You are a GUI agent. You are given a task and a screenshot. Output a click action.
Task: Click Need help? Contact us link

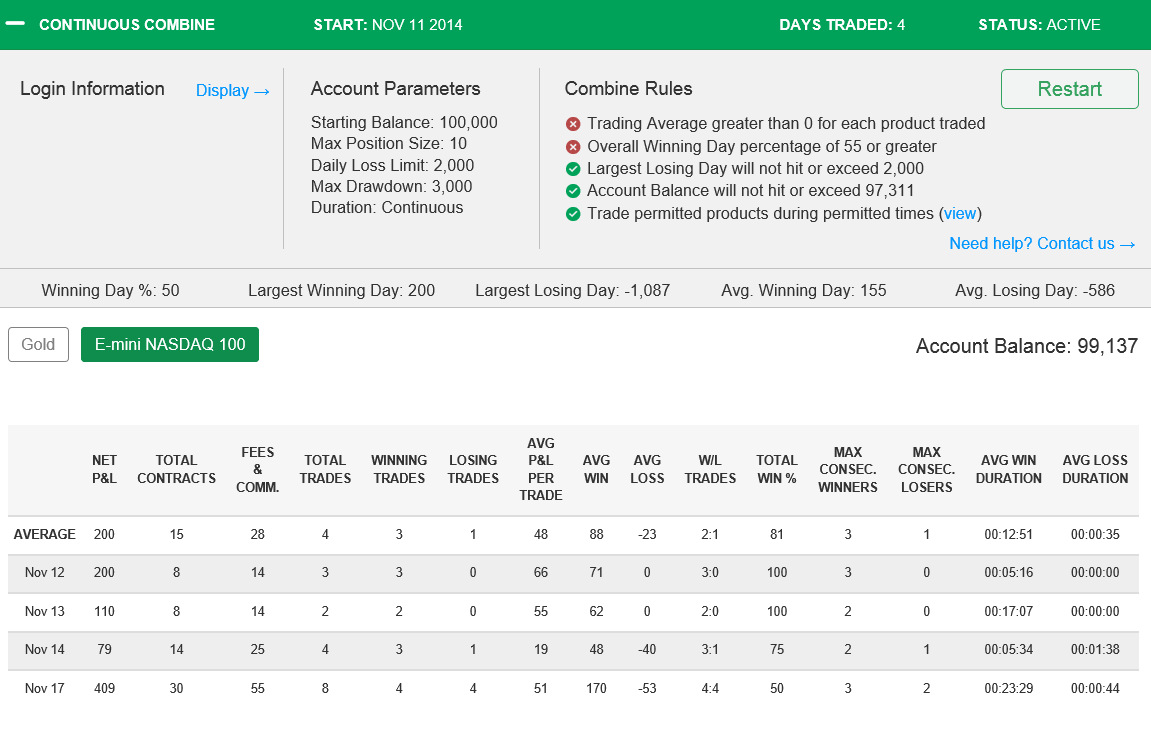click(1042, 243)
